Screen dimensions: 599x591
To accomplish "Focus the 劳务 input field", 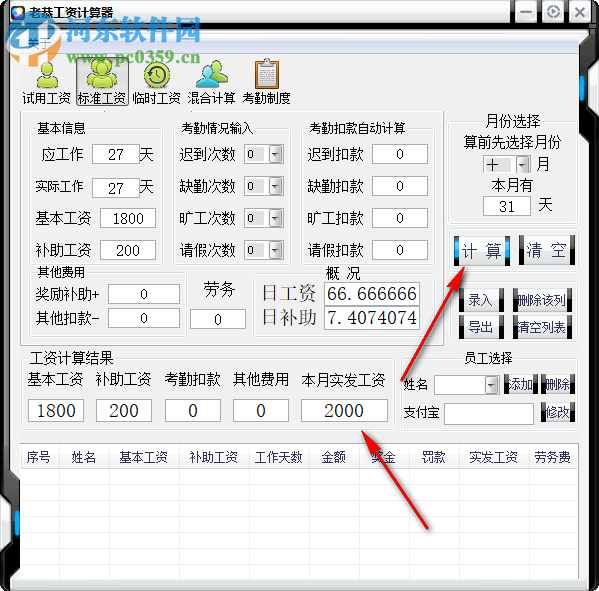I will coord(218,319).
